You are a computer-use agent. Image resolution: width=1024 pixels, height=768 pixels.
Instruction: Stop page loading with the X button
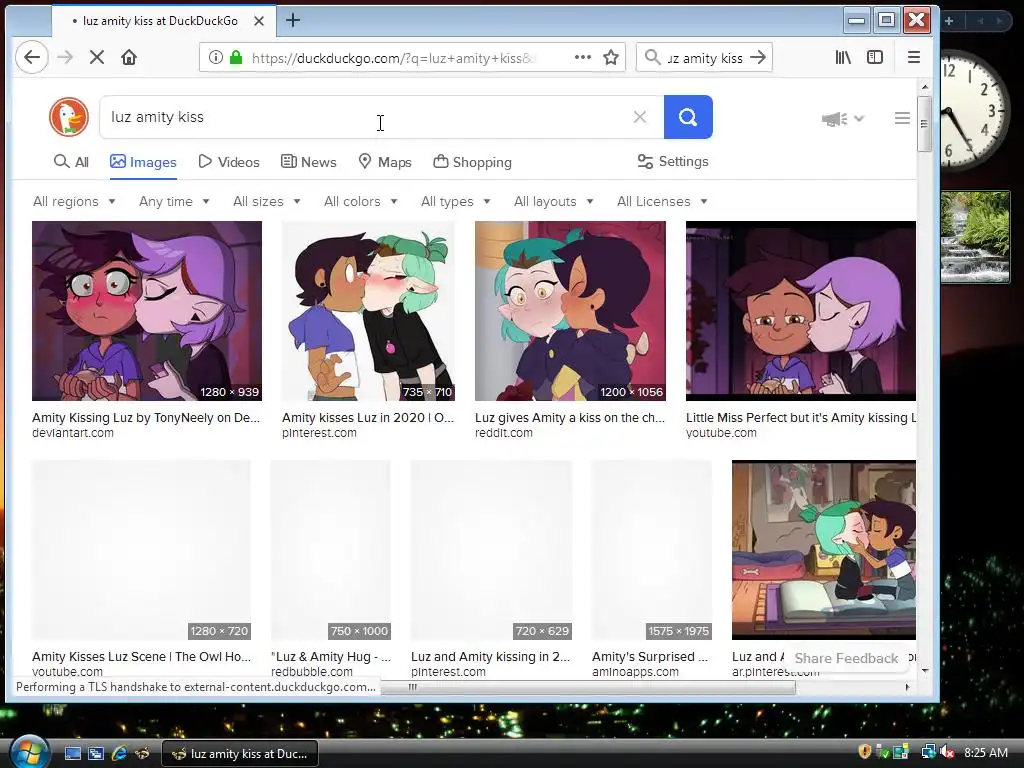[x=97, y=57]
